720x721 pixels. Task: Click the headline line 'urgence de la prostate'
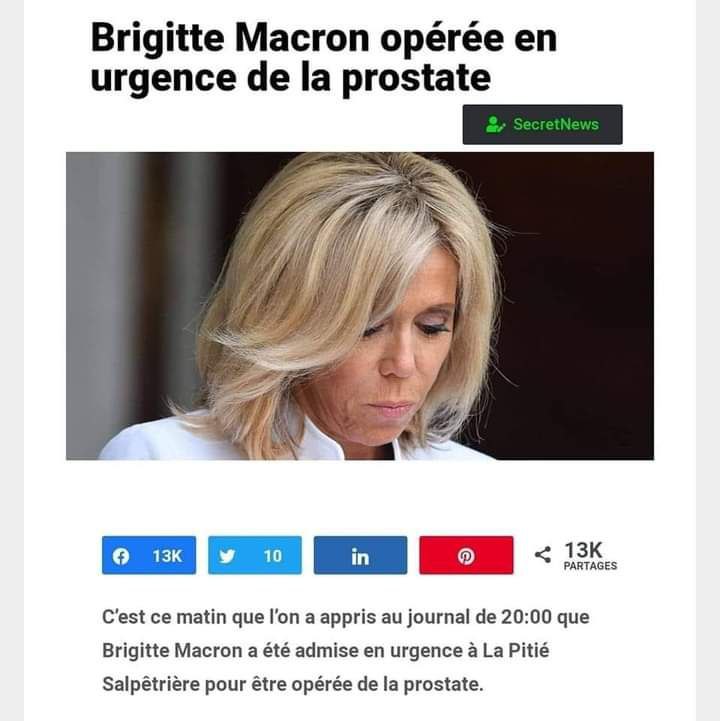coord(291,78)
